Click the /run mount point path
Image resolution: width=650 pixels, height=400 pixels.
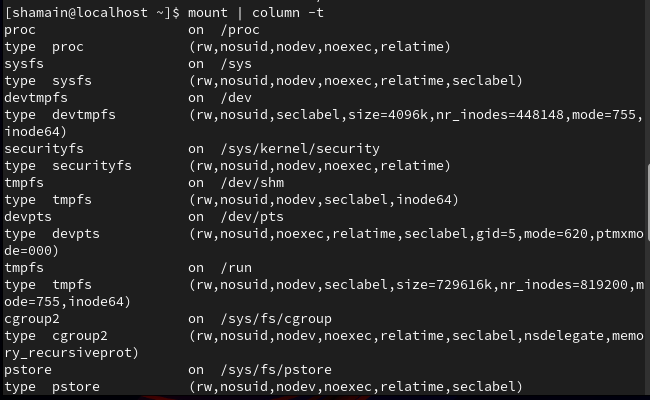[x=236, y=268]
